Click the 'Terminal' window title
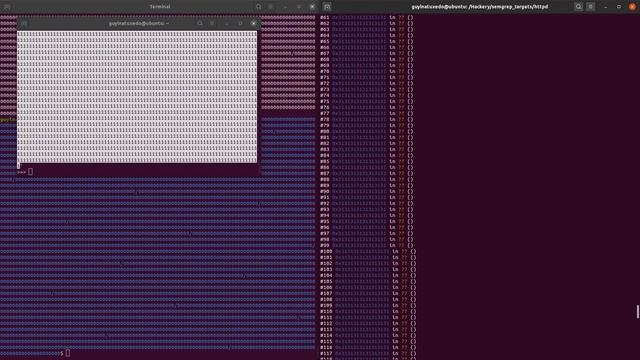The image size is (640, 360). pos(160,7)
